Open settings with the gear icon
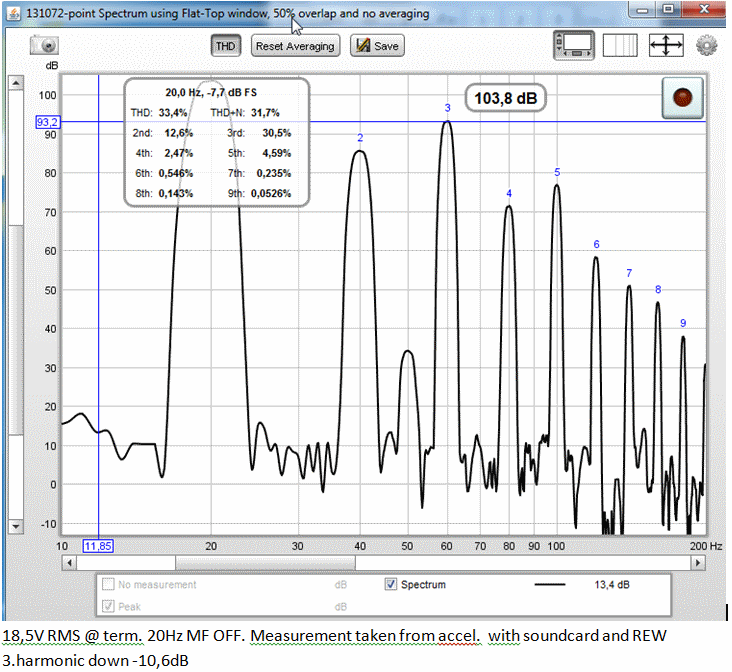 pyautogui.click(x=706, y=46)
